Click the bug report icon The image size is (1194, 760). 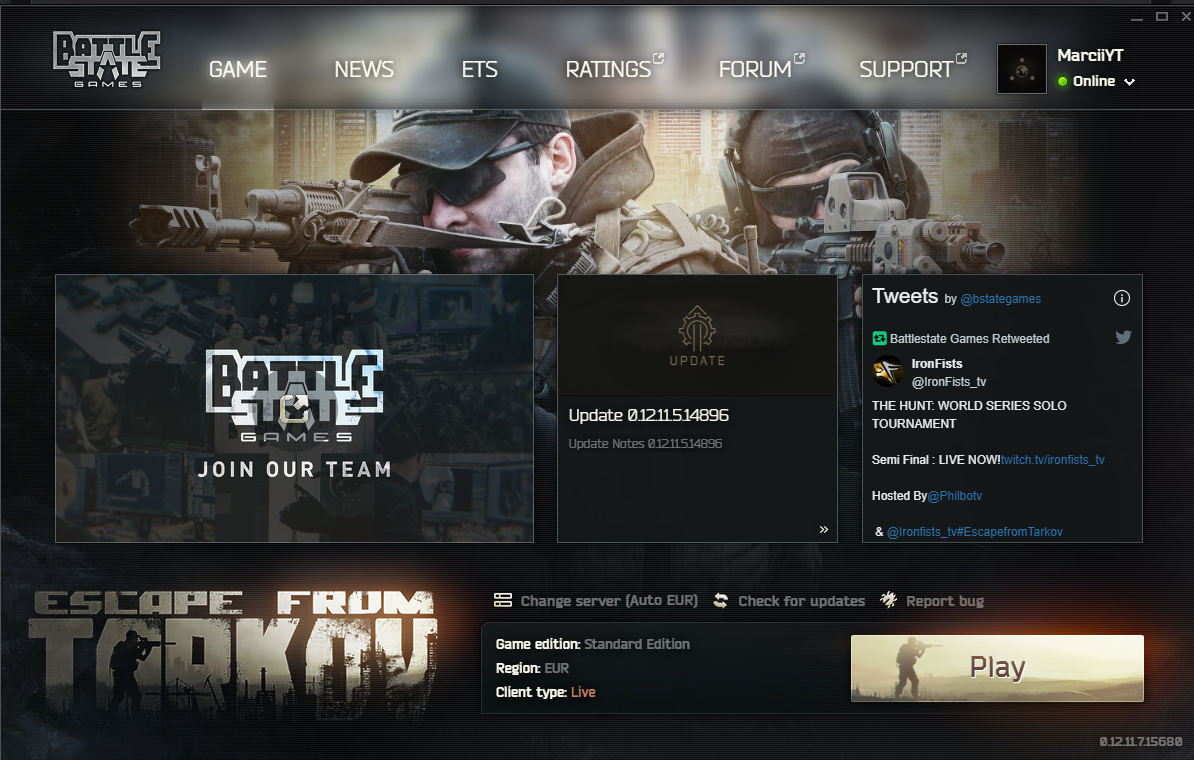[x=888, y=600]
